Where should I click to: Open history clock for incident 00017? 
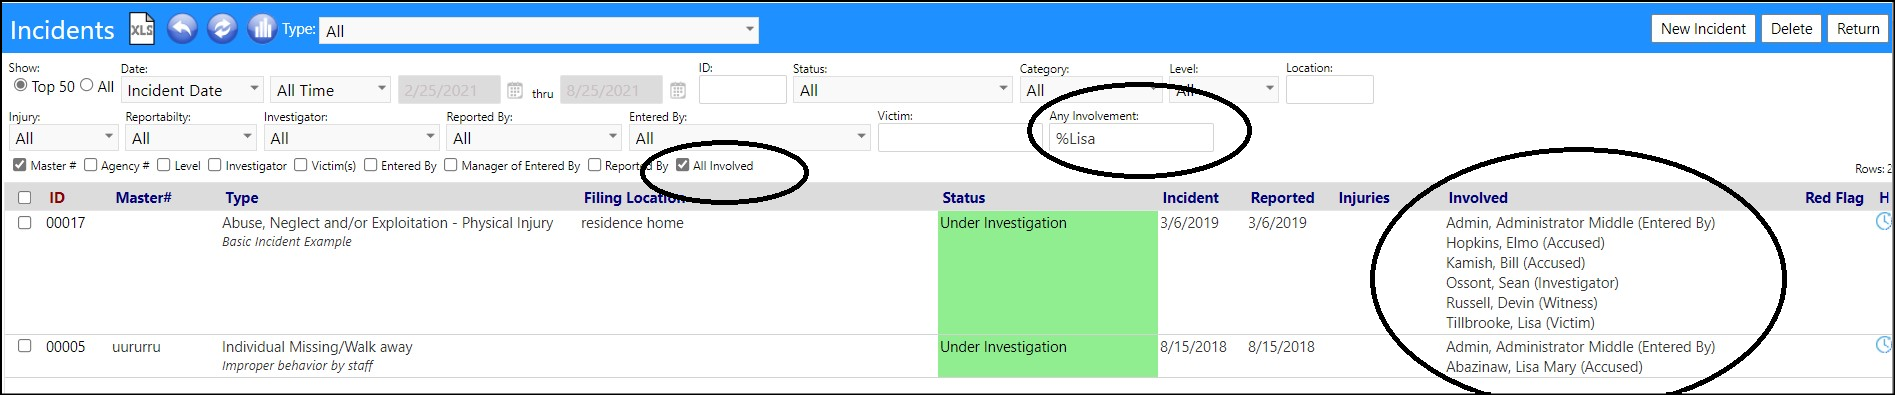pos(1883,222)
